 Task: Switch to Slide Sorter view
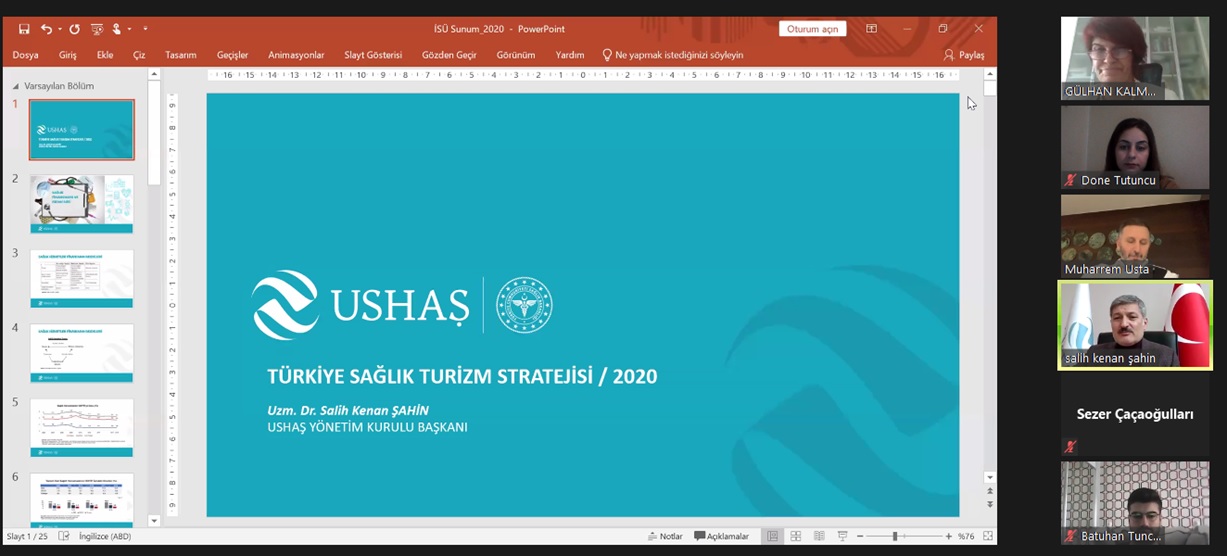pos(796,537)
